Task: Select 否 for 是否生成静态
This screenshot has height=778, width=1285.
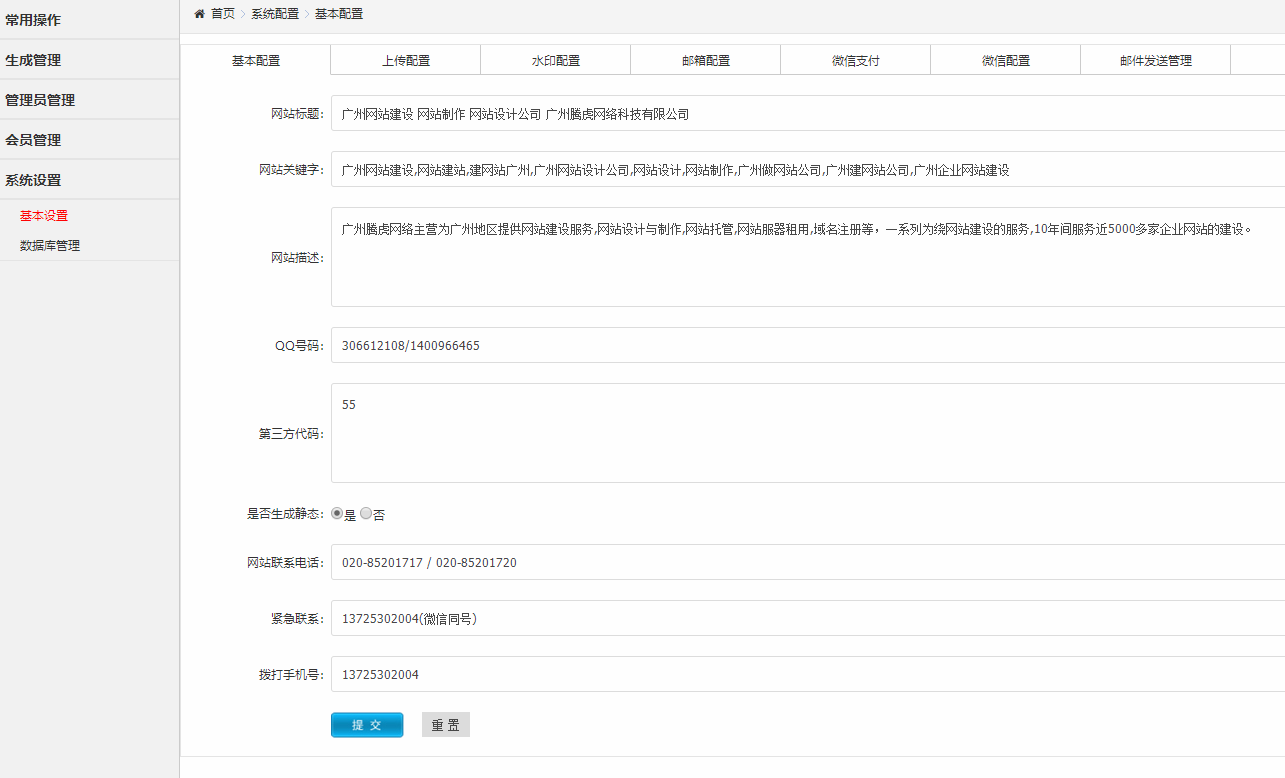Action: [366, 513]
